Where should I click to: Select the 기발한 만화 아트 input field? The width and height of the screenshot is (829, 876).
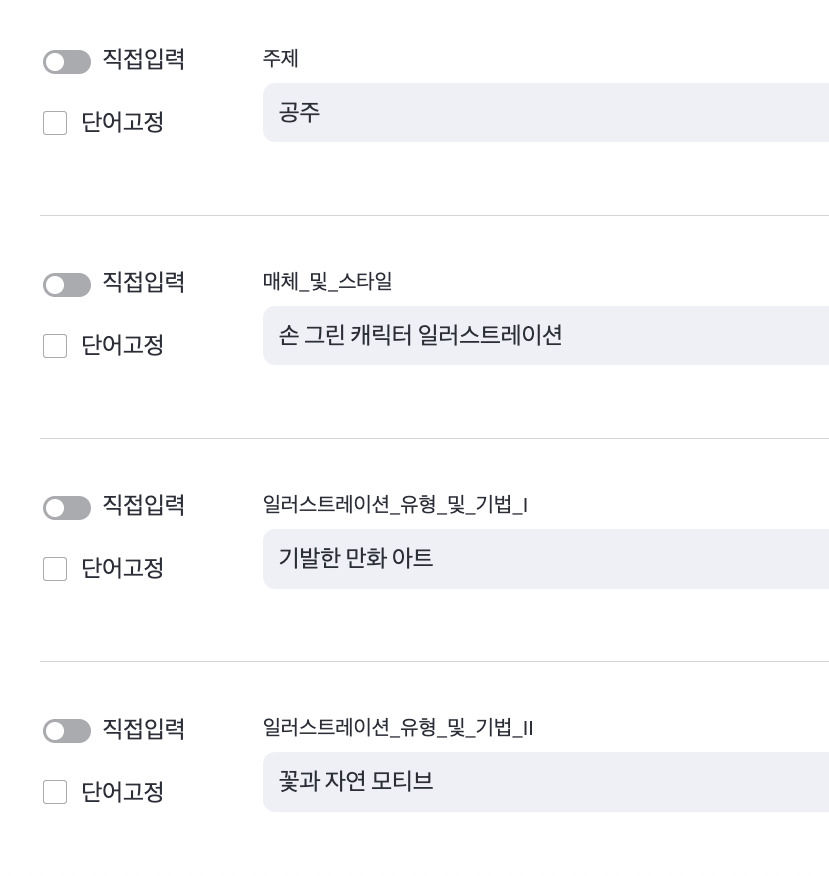(x=545, y=558)
